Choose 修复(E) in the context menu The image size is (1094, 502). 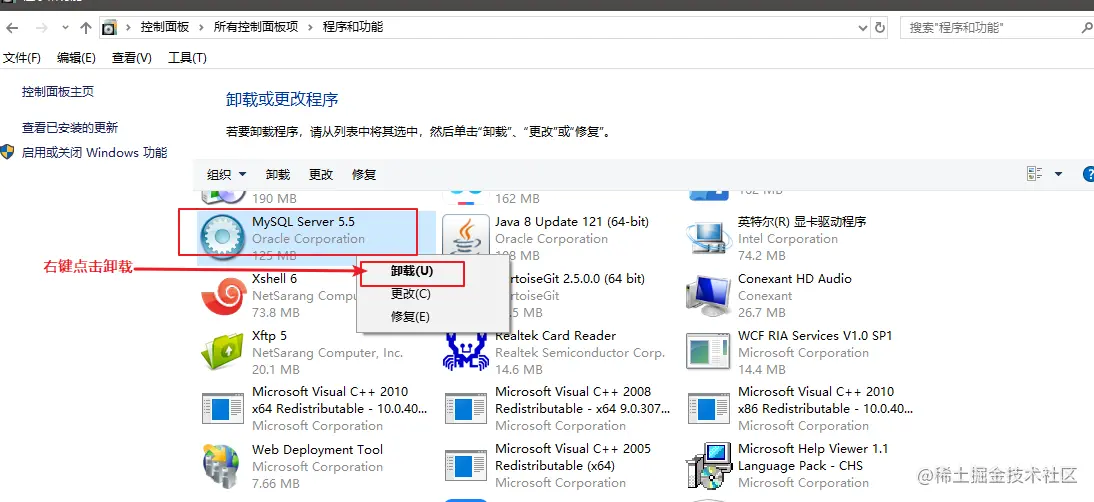pyautogui.click(x=410, y=317)
